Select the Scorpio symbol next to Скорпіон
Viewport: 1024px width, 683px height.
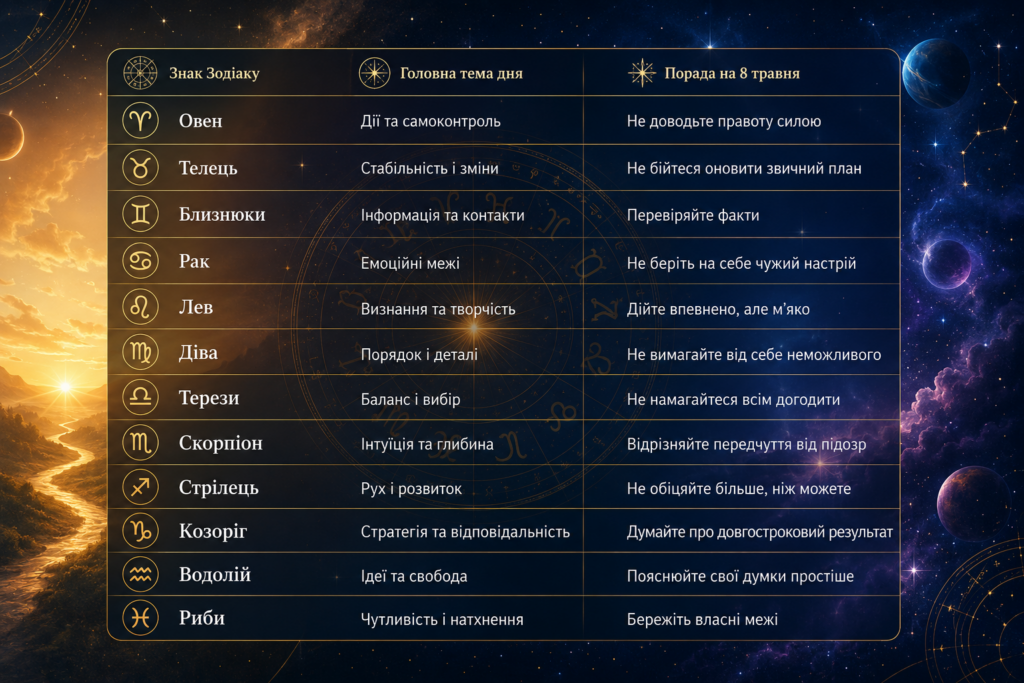pyautogui.click(x=140, y=443)
